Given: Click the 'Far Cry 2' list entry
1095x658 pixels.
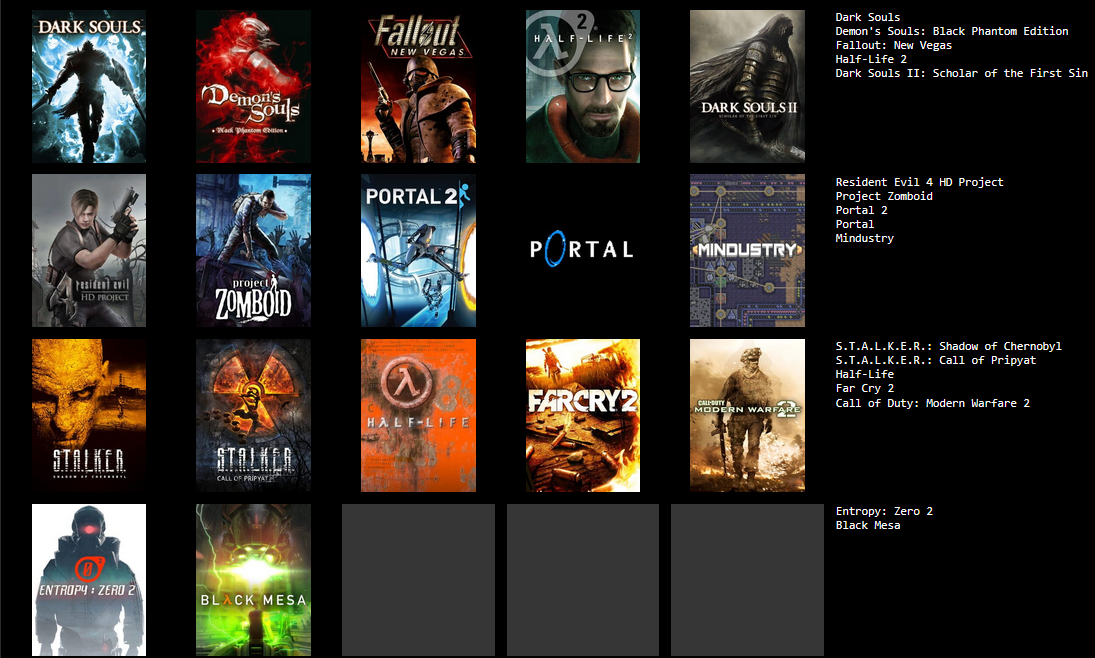Looking at the screenshot, I should point(865,388).
